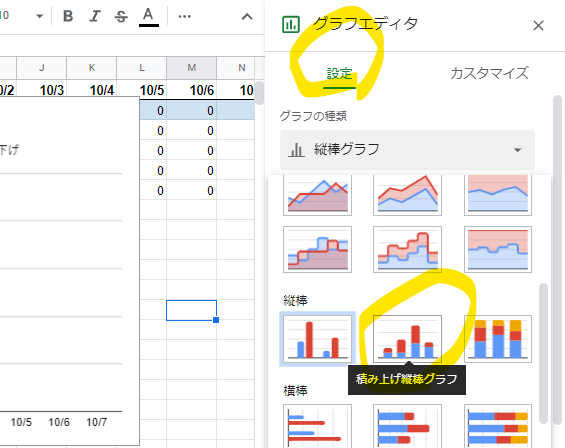Click the グラフの種類 label

coord(313,116)
